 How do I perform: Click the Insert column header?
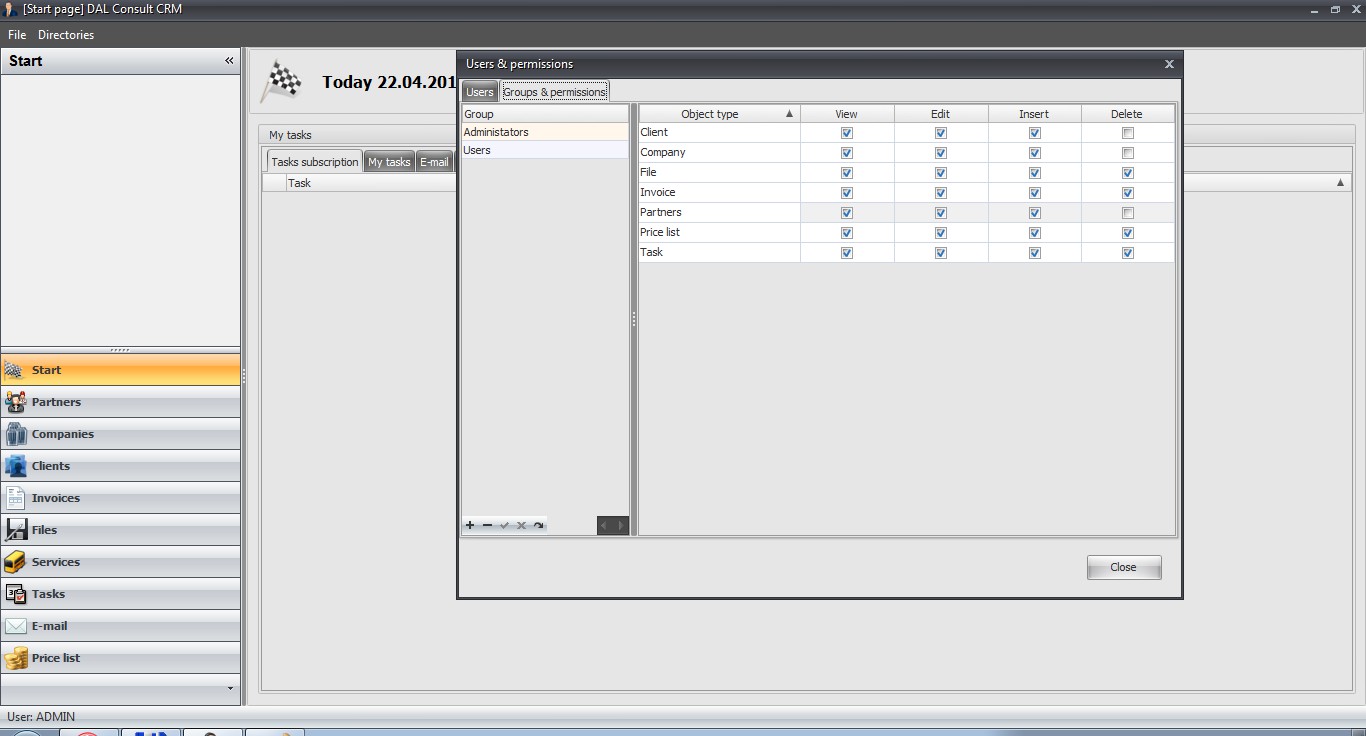tap(1035, 114)
